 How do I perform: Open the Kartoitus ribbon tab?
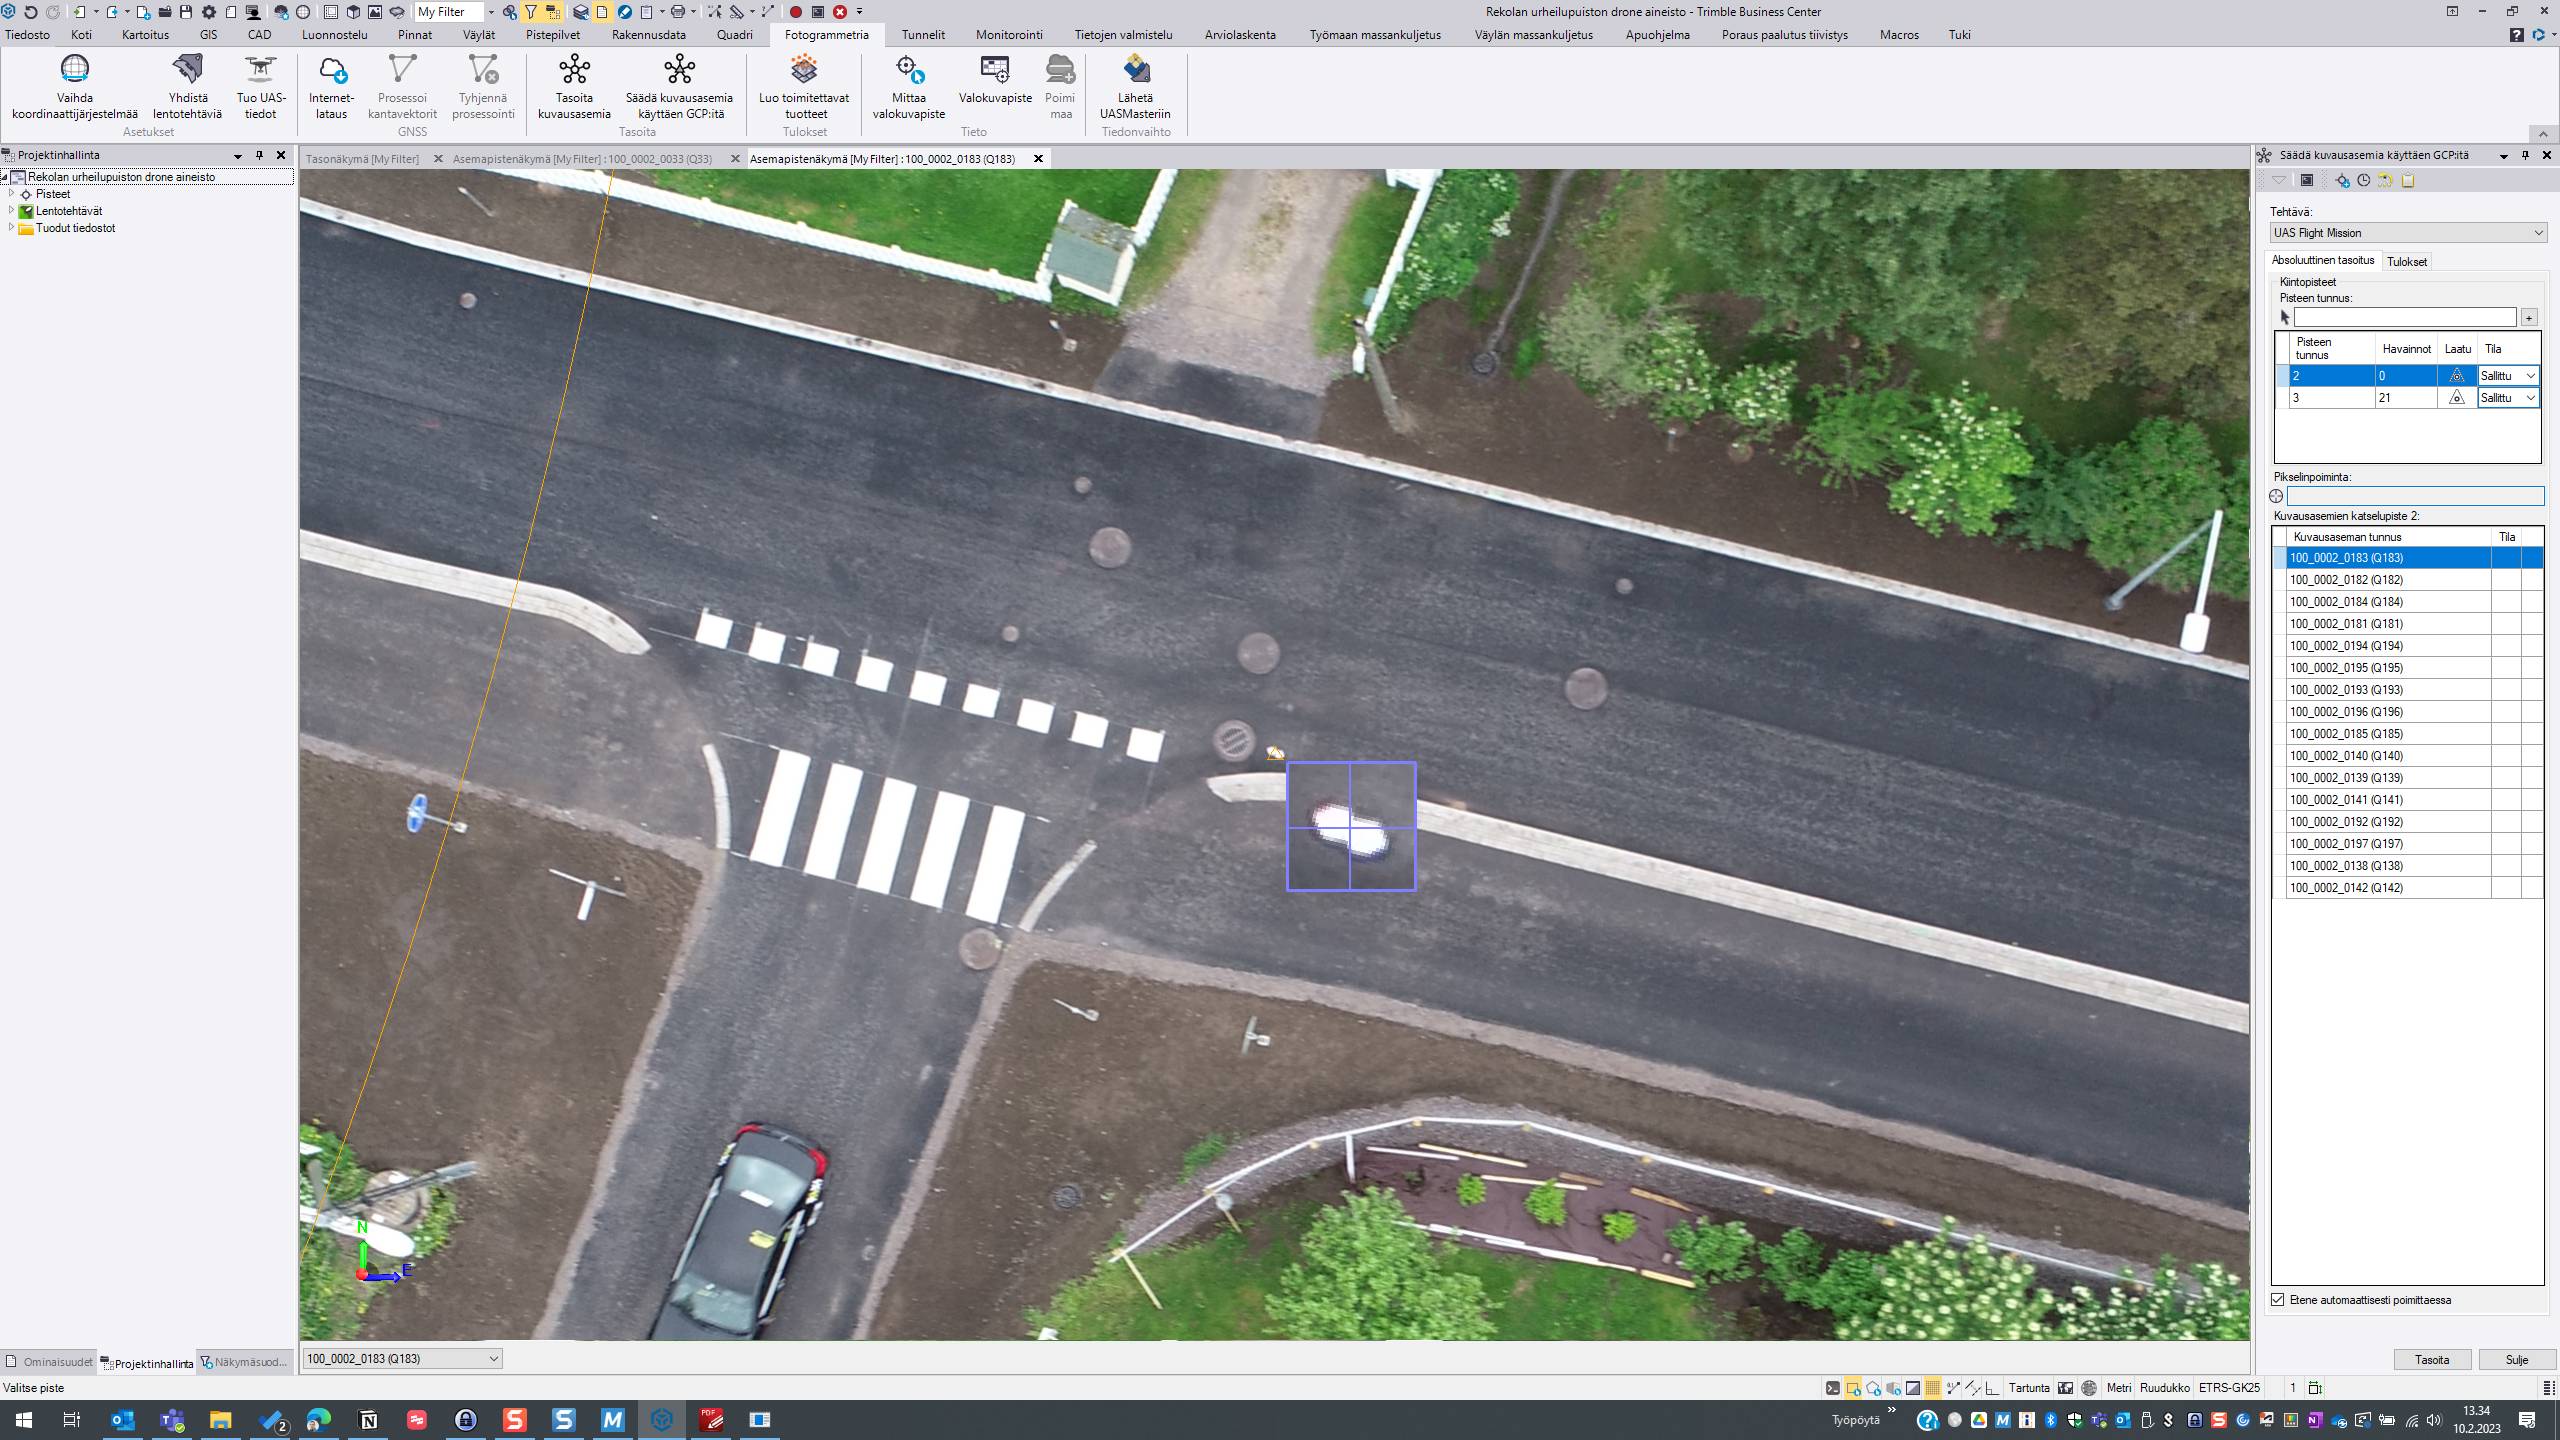[145, 35]
